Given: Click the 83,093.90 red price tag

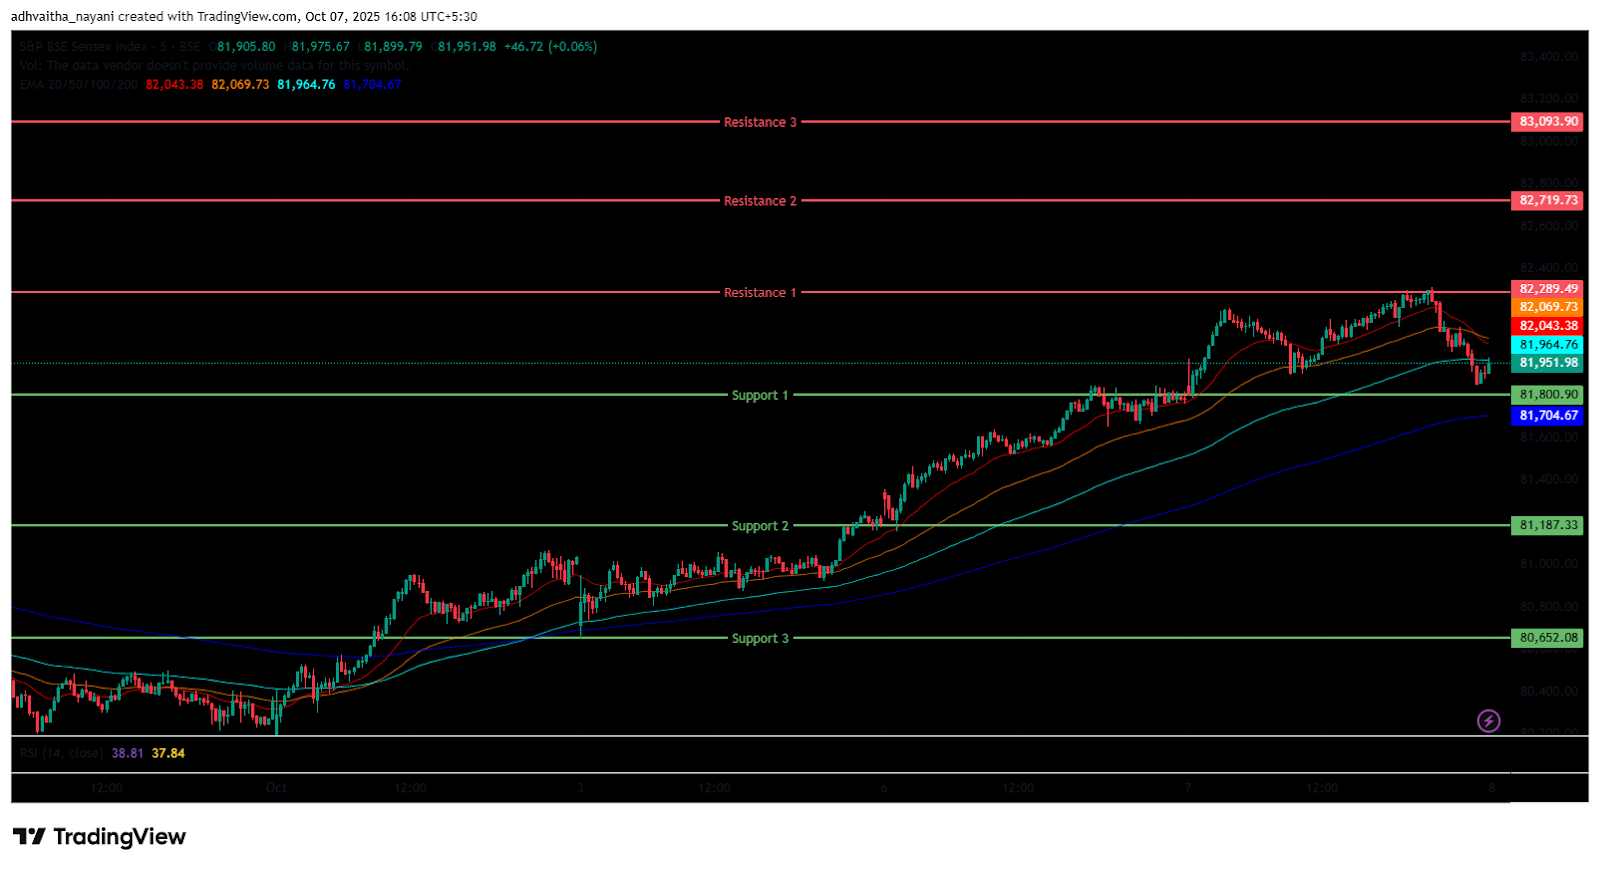Looking at the screenshot, I should pos(1548,122).
